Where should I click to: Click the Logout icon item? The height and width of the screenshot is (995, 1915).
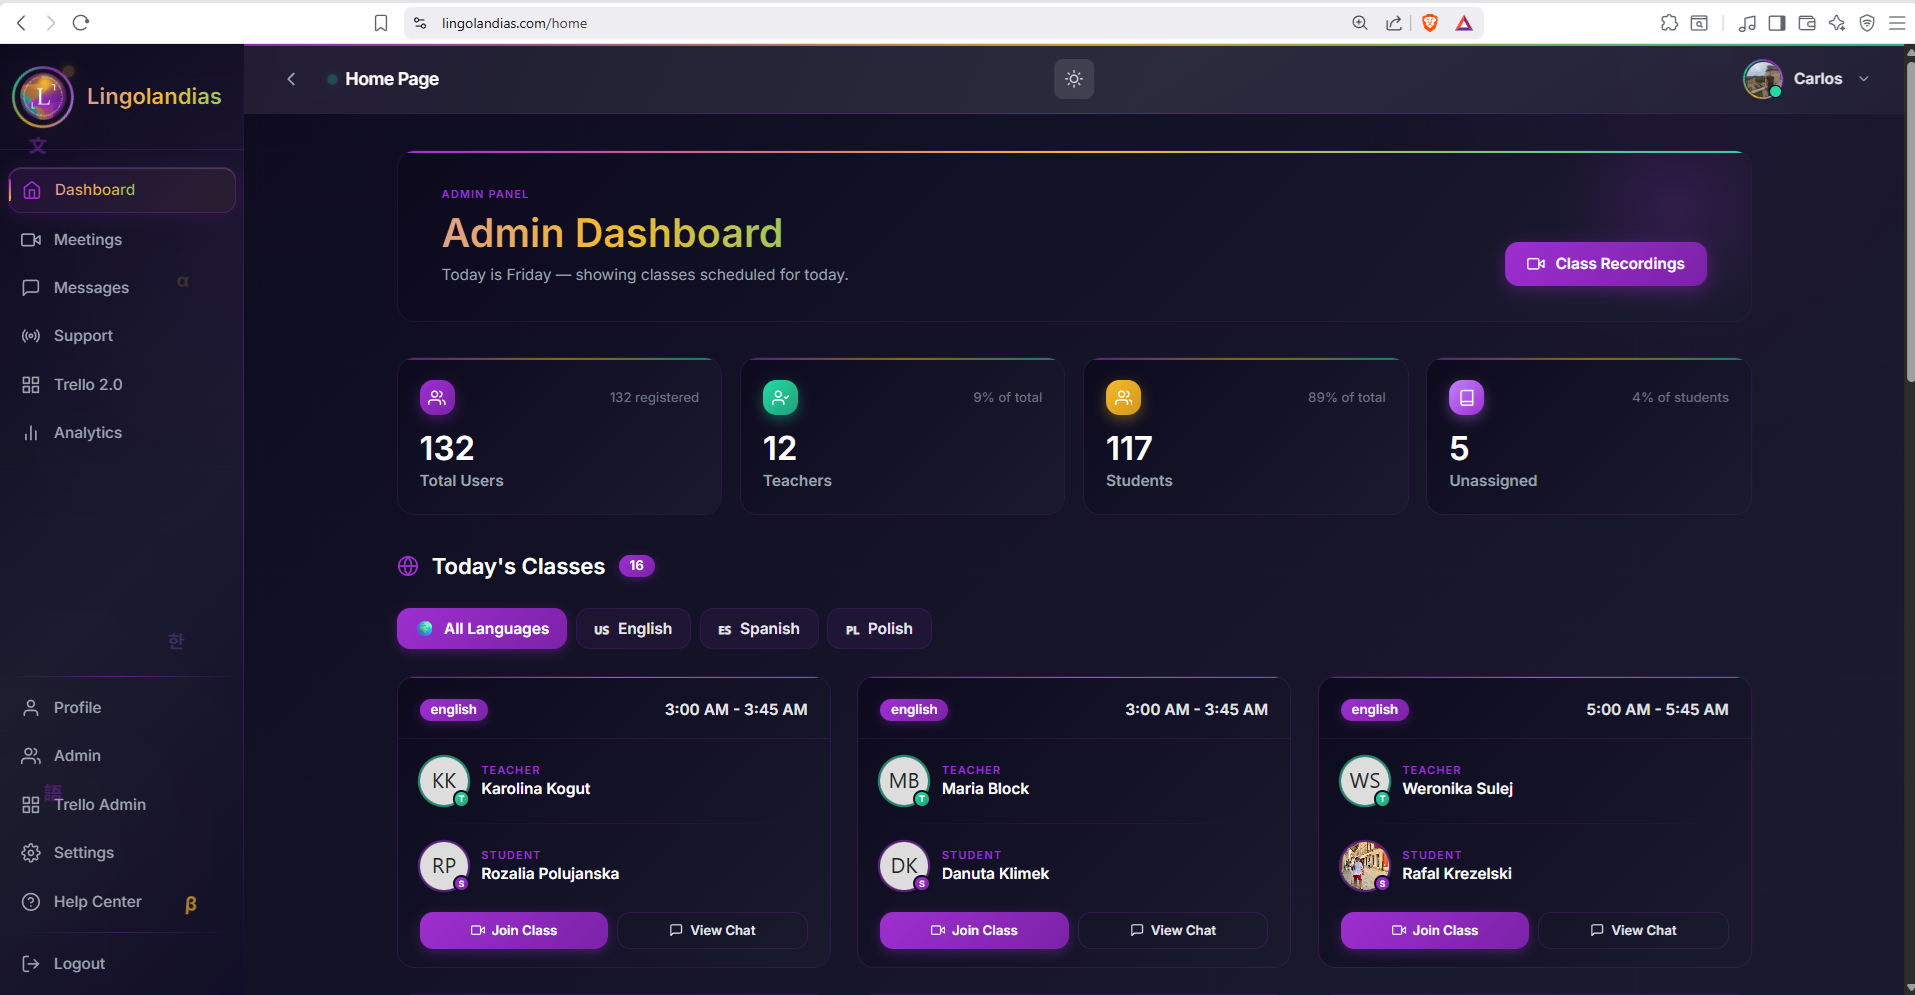coord(31,964)
